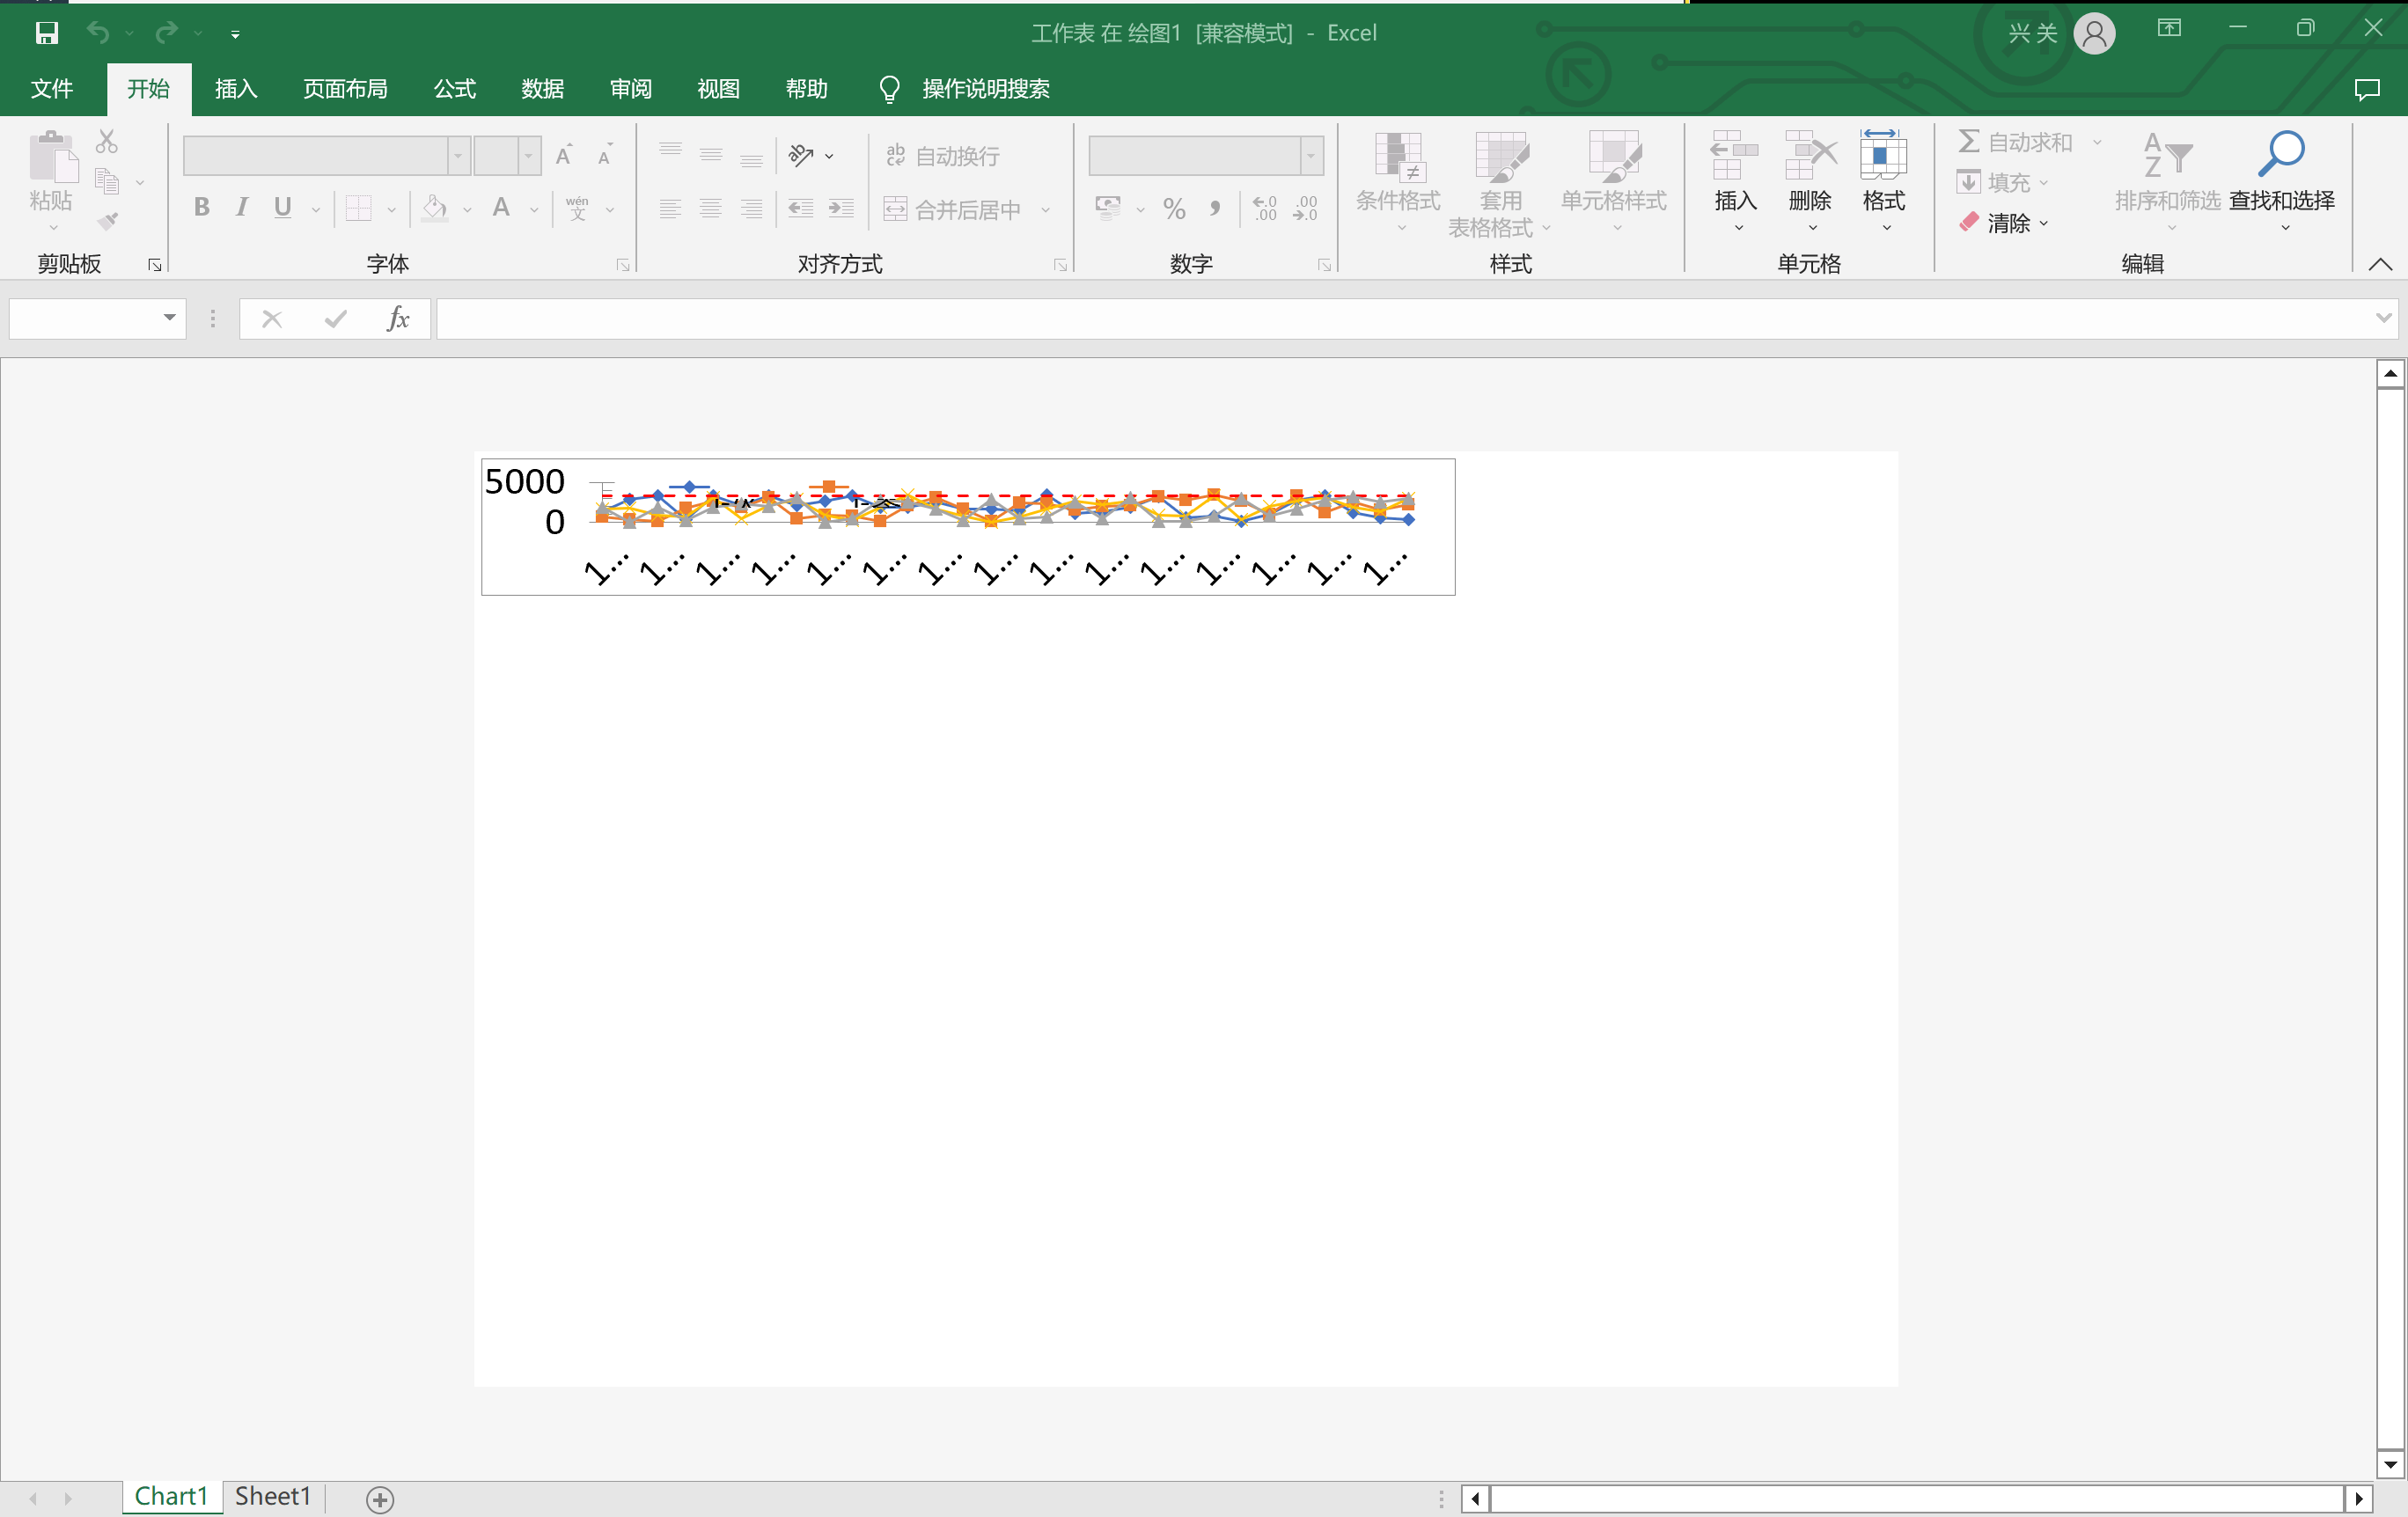Toggle Italic formatting button
The height and width of the screenshot is (1517, 2408).
coord(241,208)
